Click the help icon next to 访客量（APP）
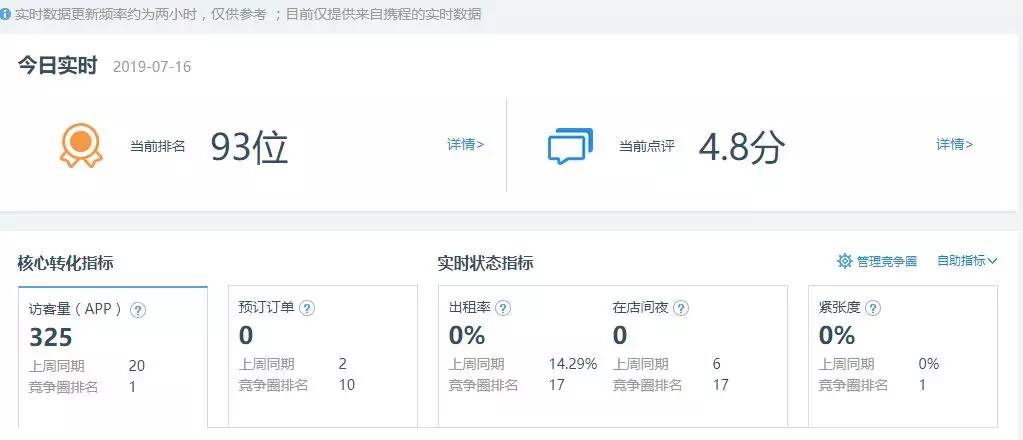Image resolution: width=1023 pixels, height=440 pixels. 138,310
